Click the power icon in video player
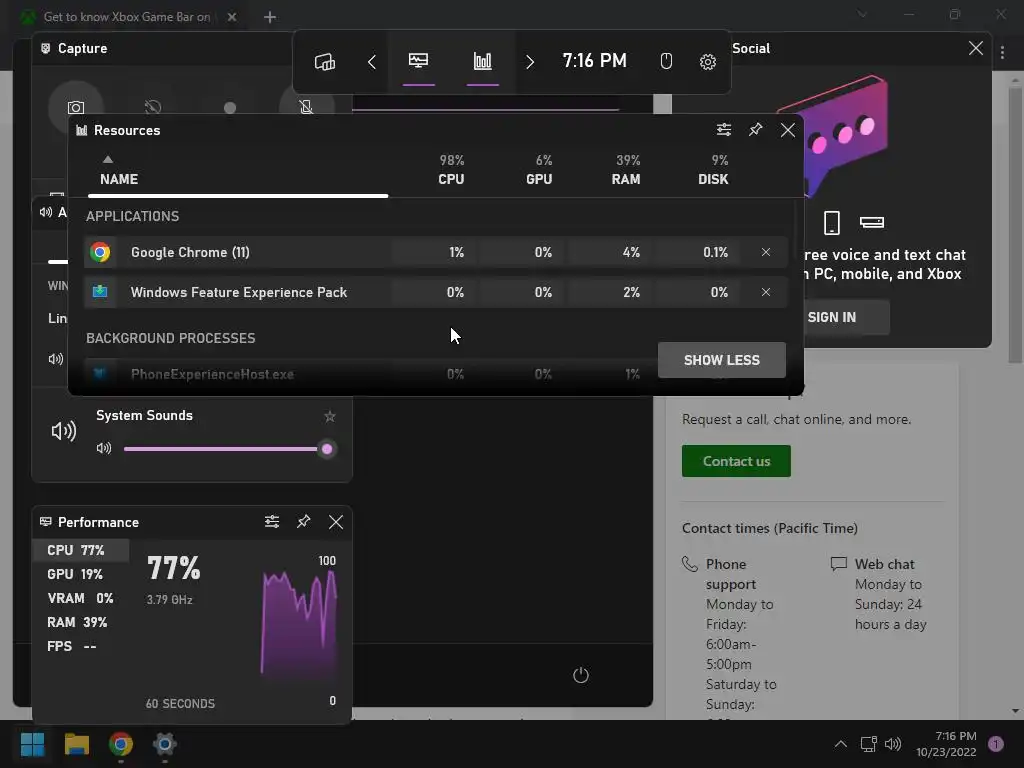This screenshot has height=768, width=1024. pyautogui.click(x=581, y=675)
